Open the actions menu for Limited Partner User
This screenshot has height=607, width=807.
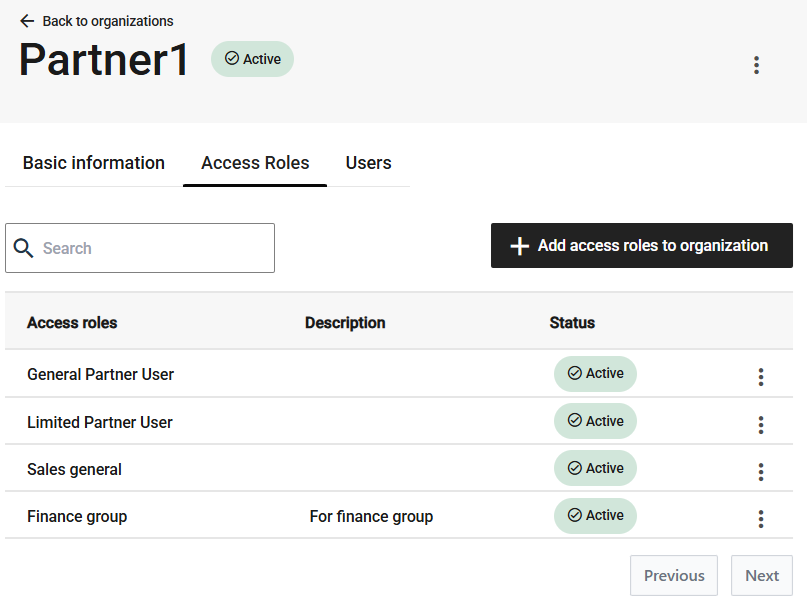(761, 423)
